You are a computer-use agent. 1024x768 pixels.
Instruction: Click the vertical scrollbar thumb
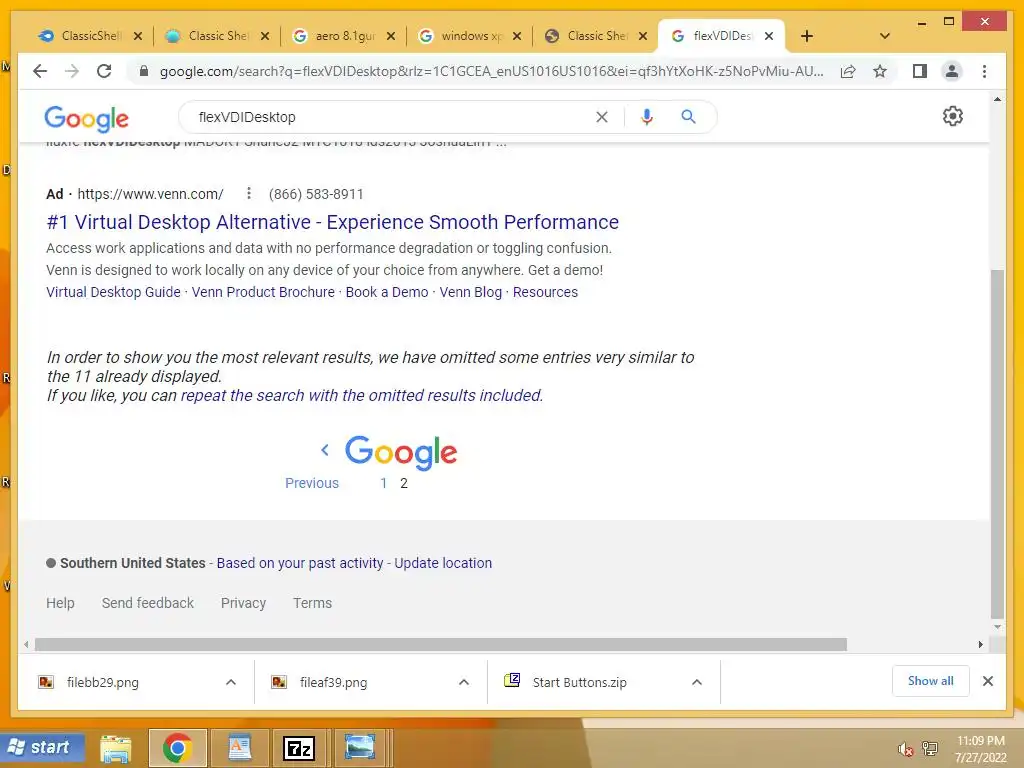997,444
